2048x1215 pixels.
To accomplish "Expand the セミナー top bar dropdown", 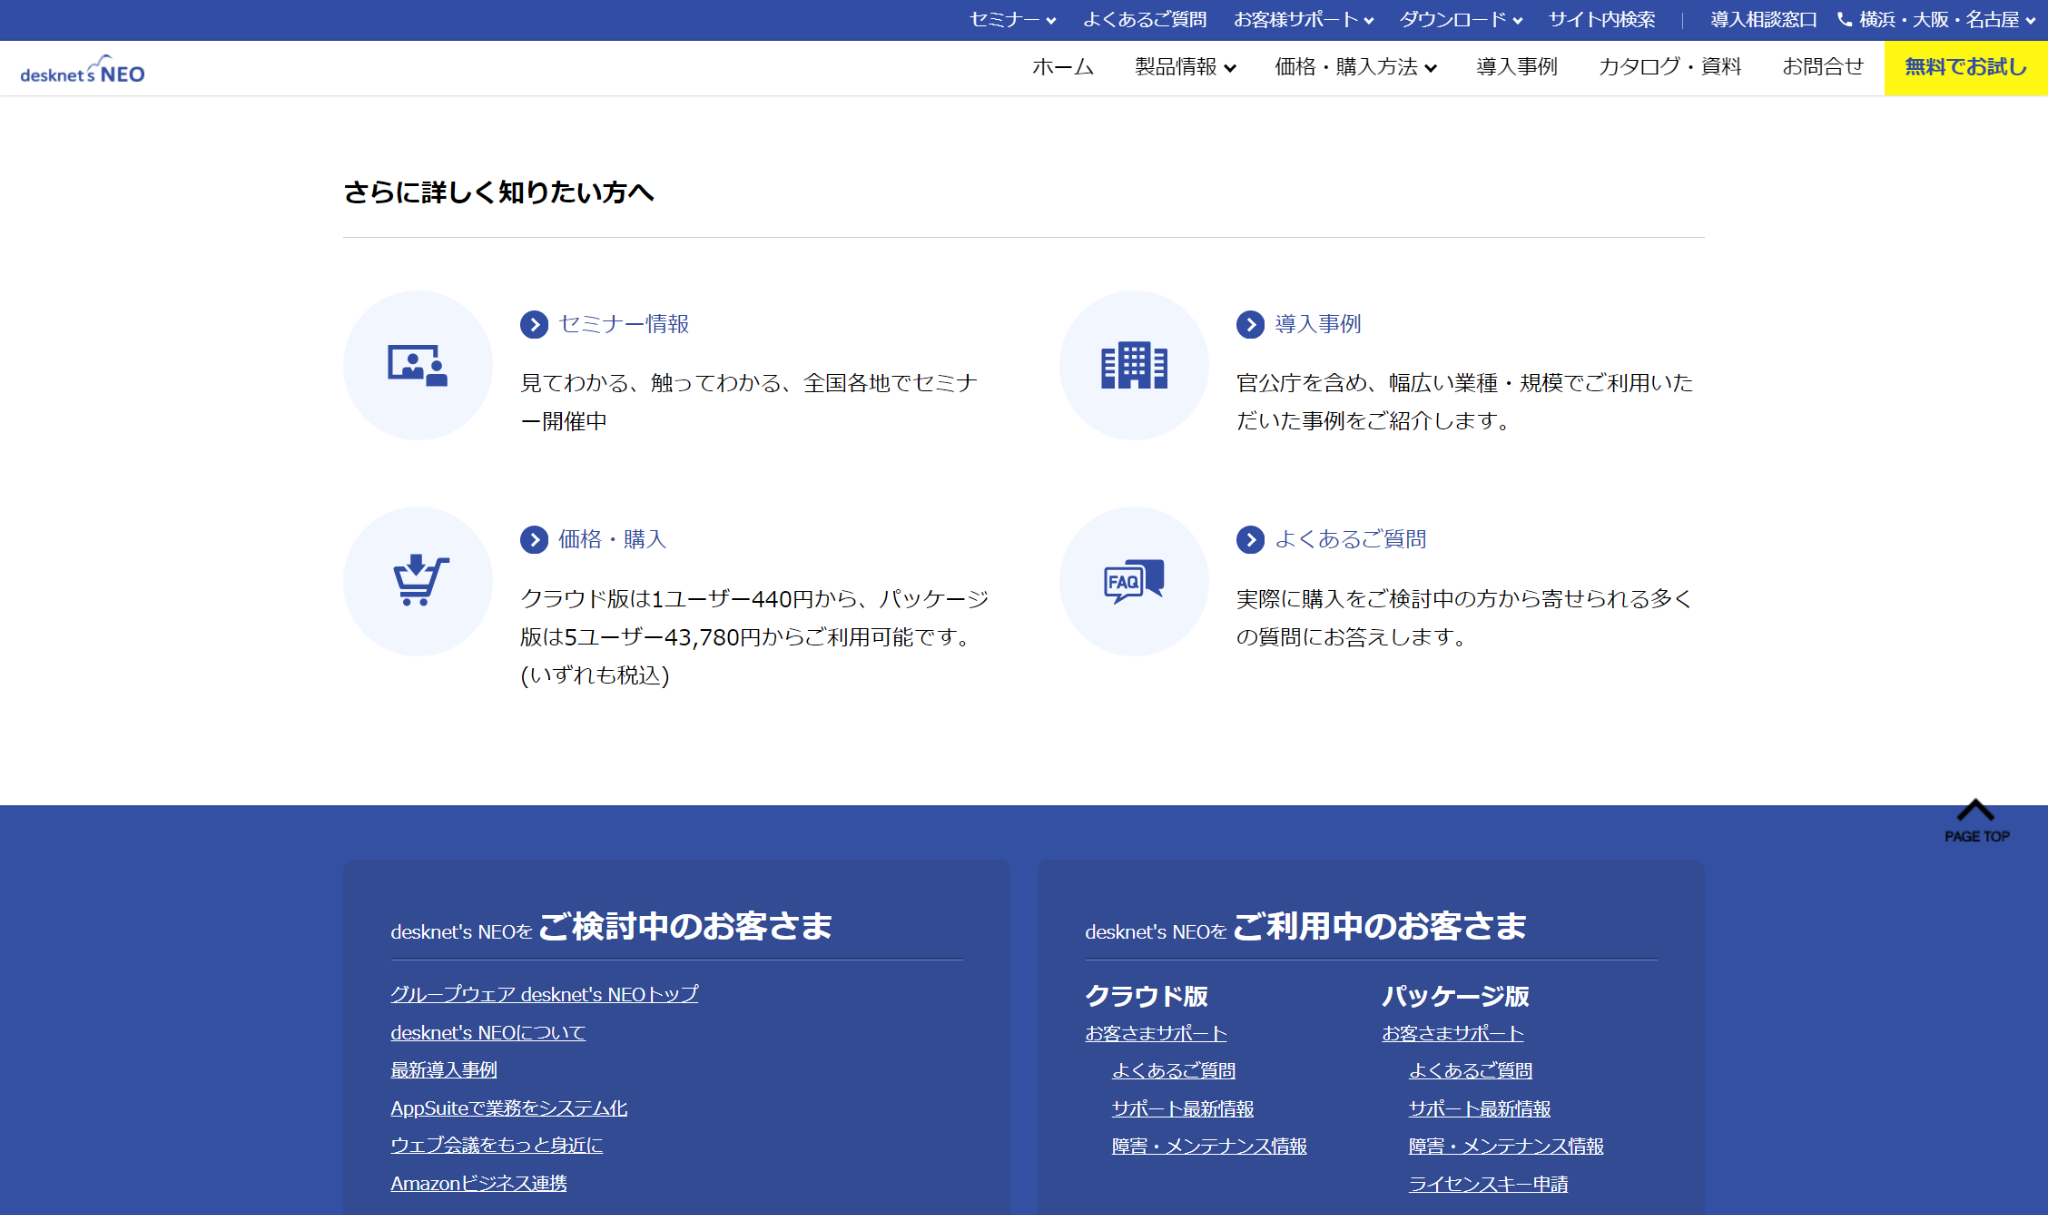I will (x=1012, y=20).
